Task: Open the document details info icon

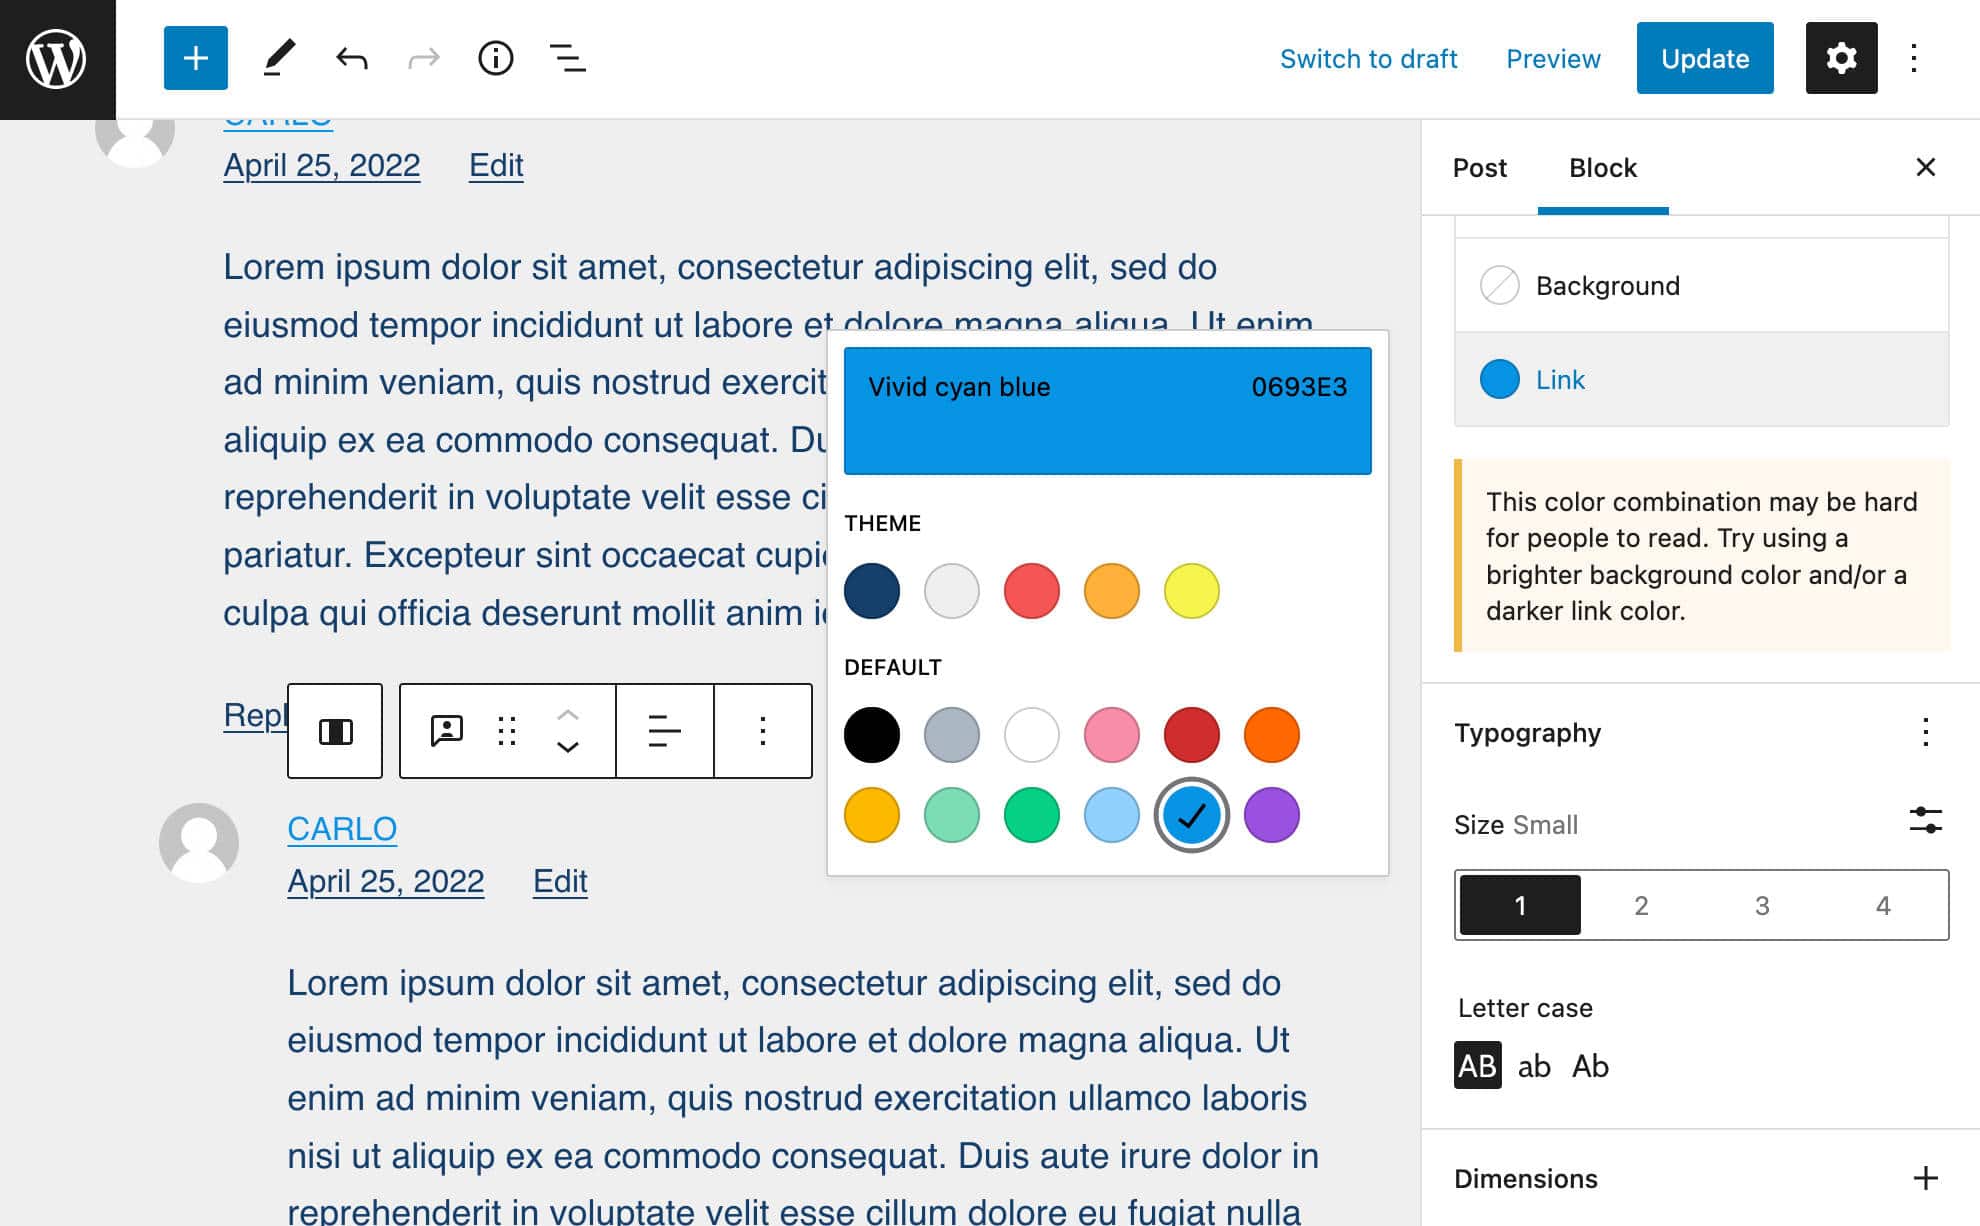Action: (496, 58)
